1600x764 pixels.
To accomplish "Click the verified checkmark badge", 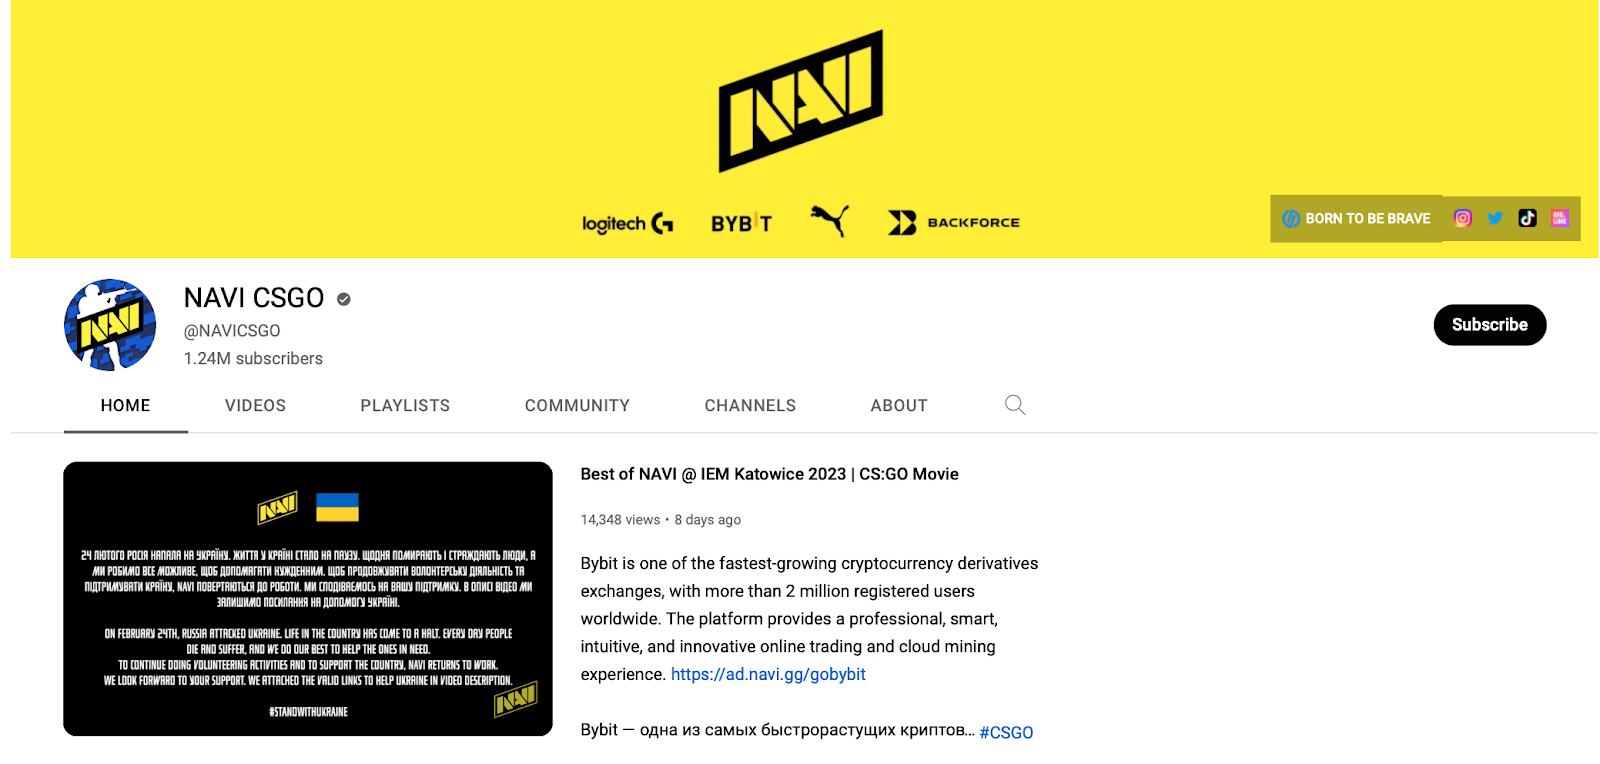I will click(x=344, y=299).
